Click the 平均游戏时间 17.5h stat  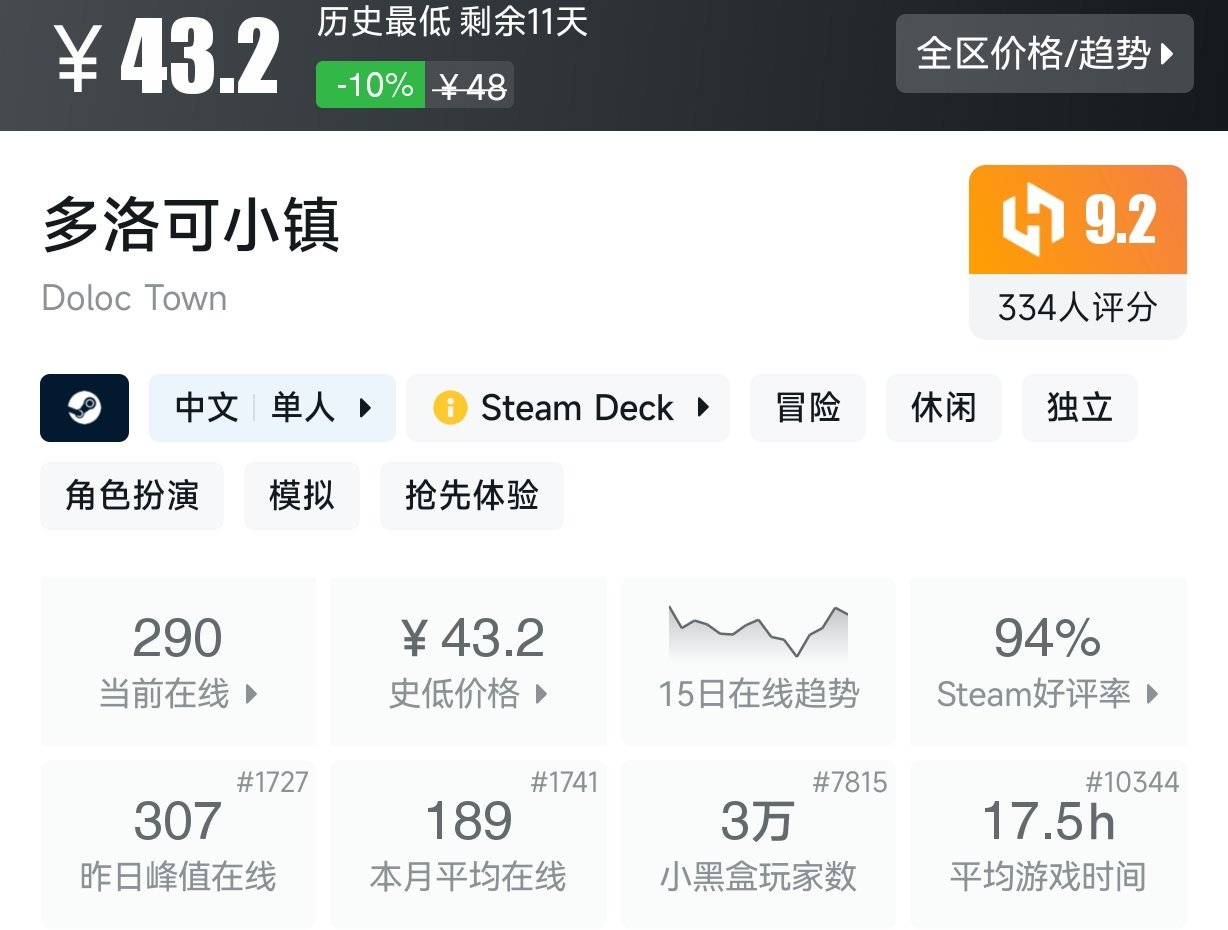[x=1048, y=844]
